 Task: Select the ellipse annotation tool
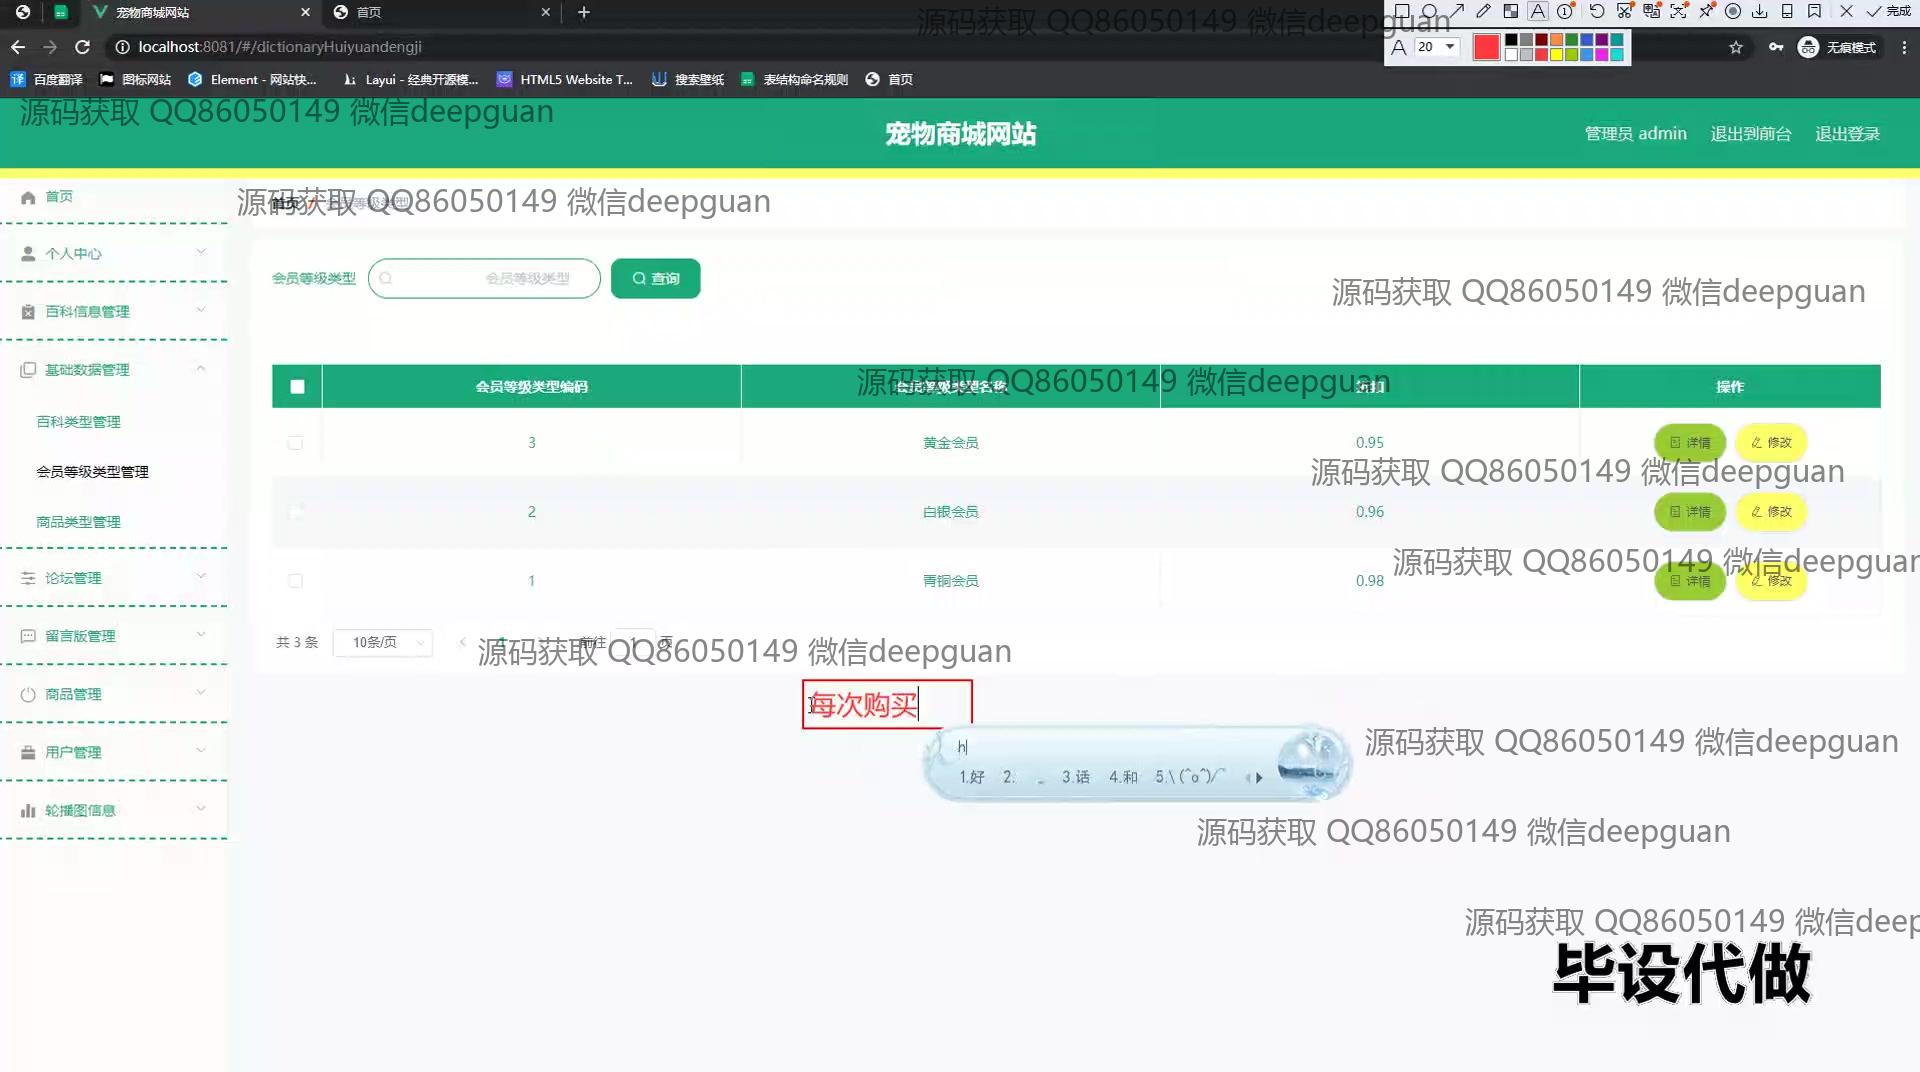coord(1429,11)
